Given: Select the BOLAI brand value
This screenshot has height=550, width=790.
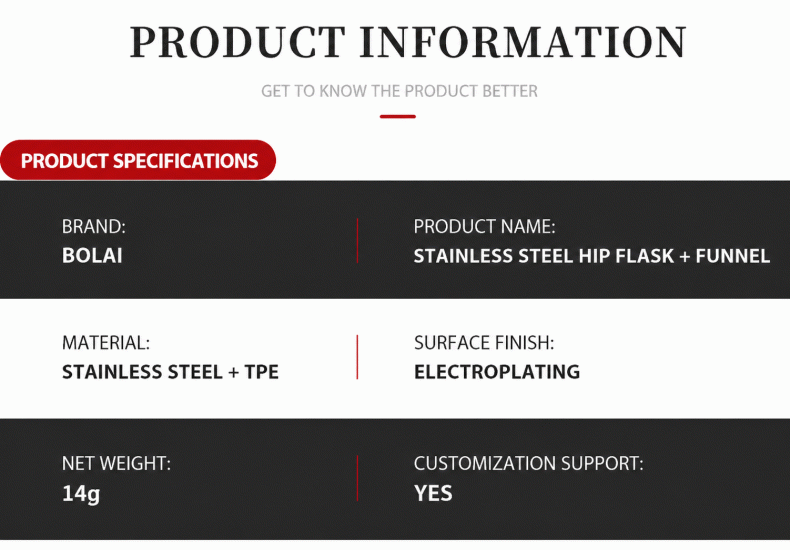Looking at the screenshot, I should click(92, 256).
